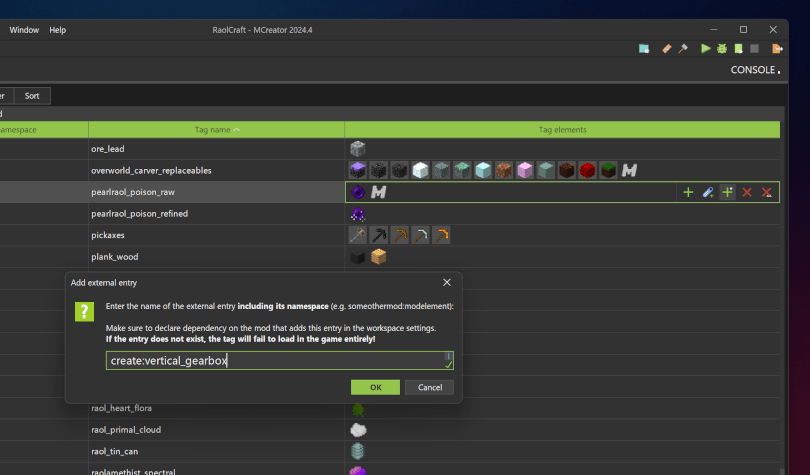This screenshot has height=475, width=810.
Task: Click the green bug debug client icon
Action: click(x=722, y=49)
